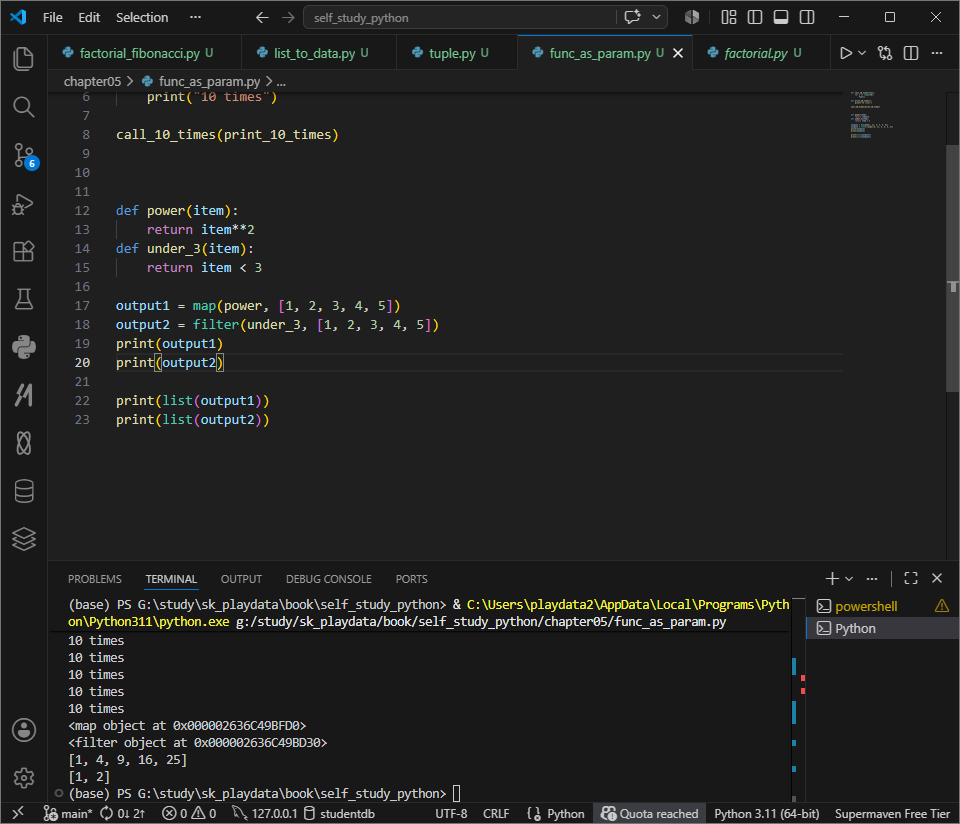Image resolution: width=960 pixels, height=824 pixels.
Task: Toggle the bottom panel visibility
Action: click(x=781, y=17)
